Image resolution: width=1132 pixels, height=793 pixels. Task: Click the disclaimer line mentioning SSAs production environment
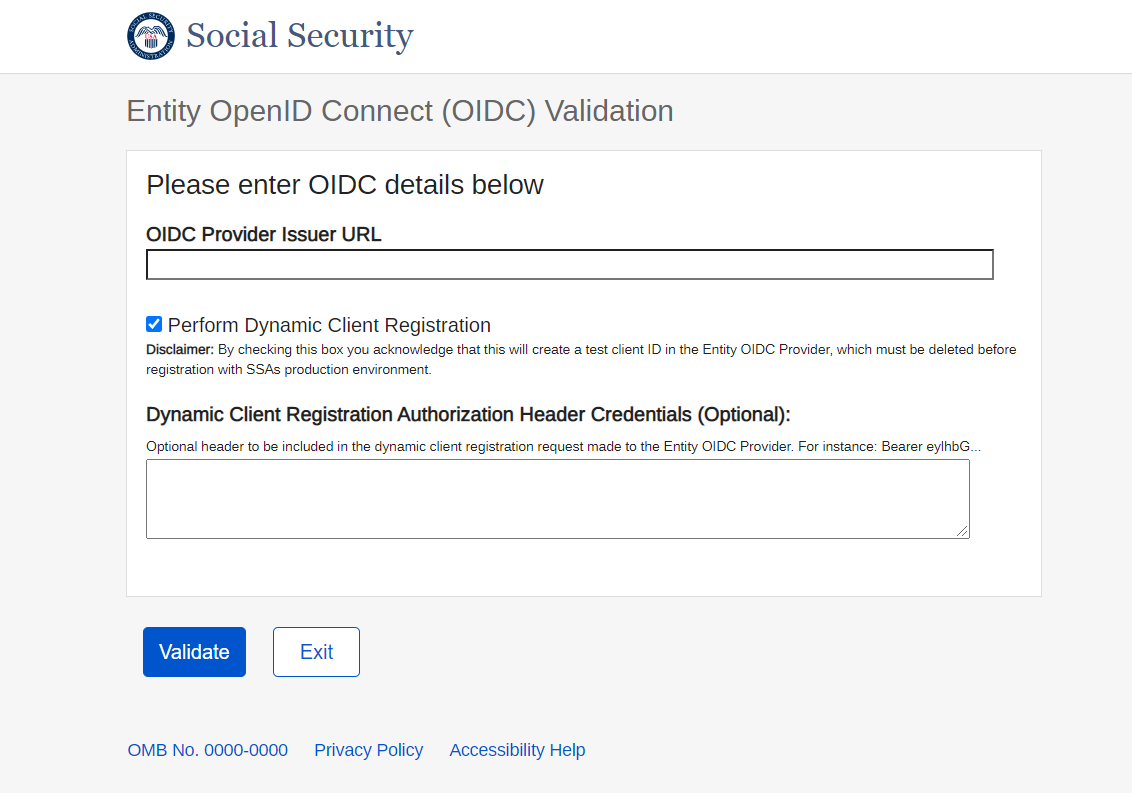pos(288,369)
